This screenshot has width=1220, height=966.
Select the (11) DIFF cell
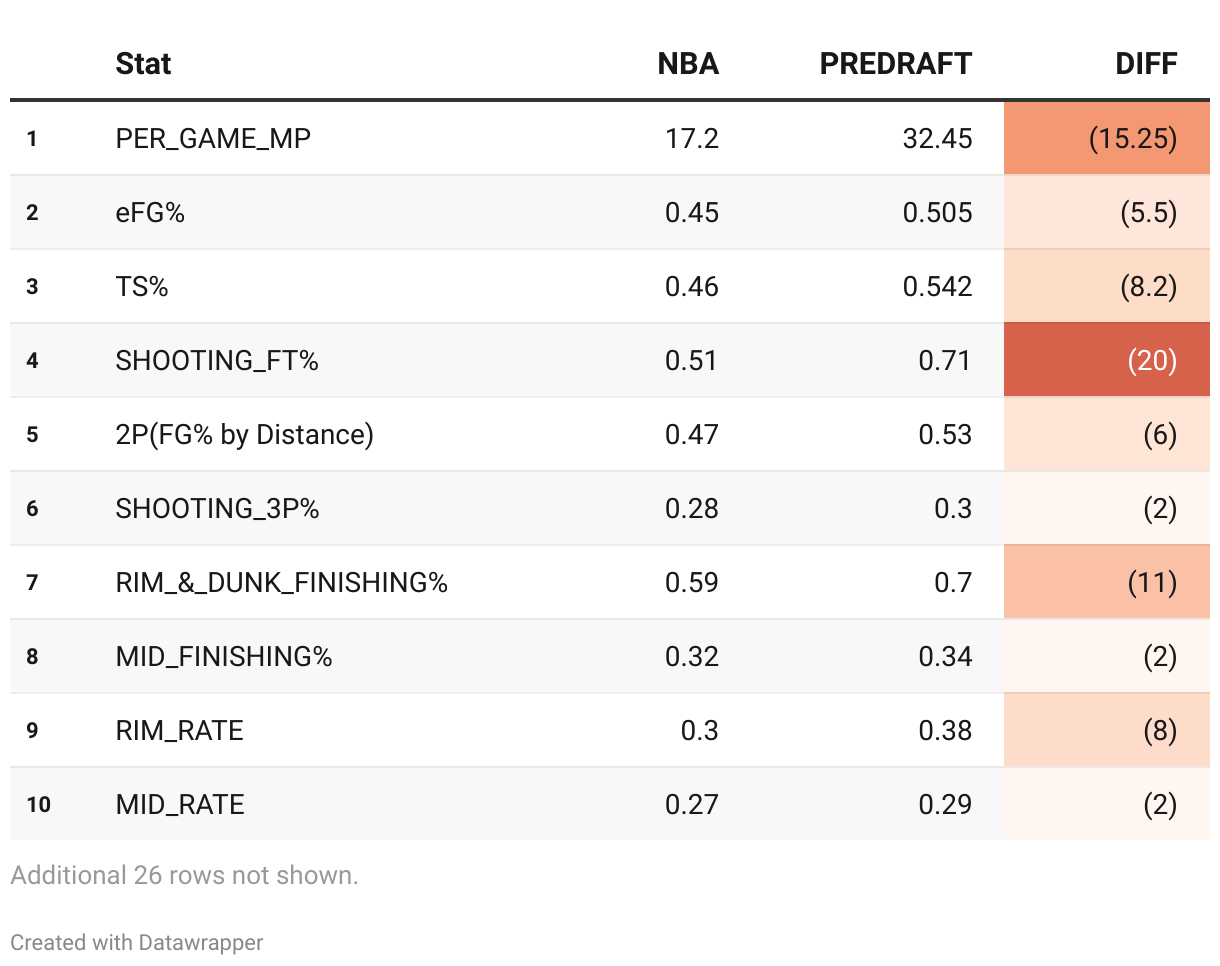1152,582
